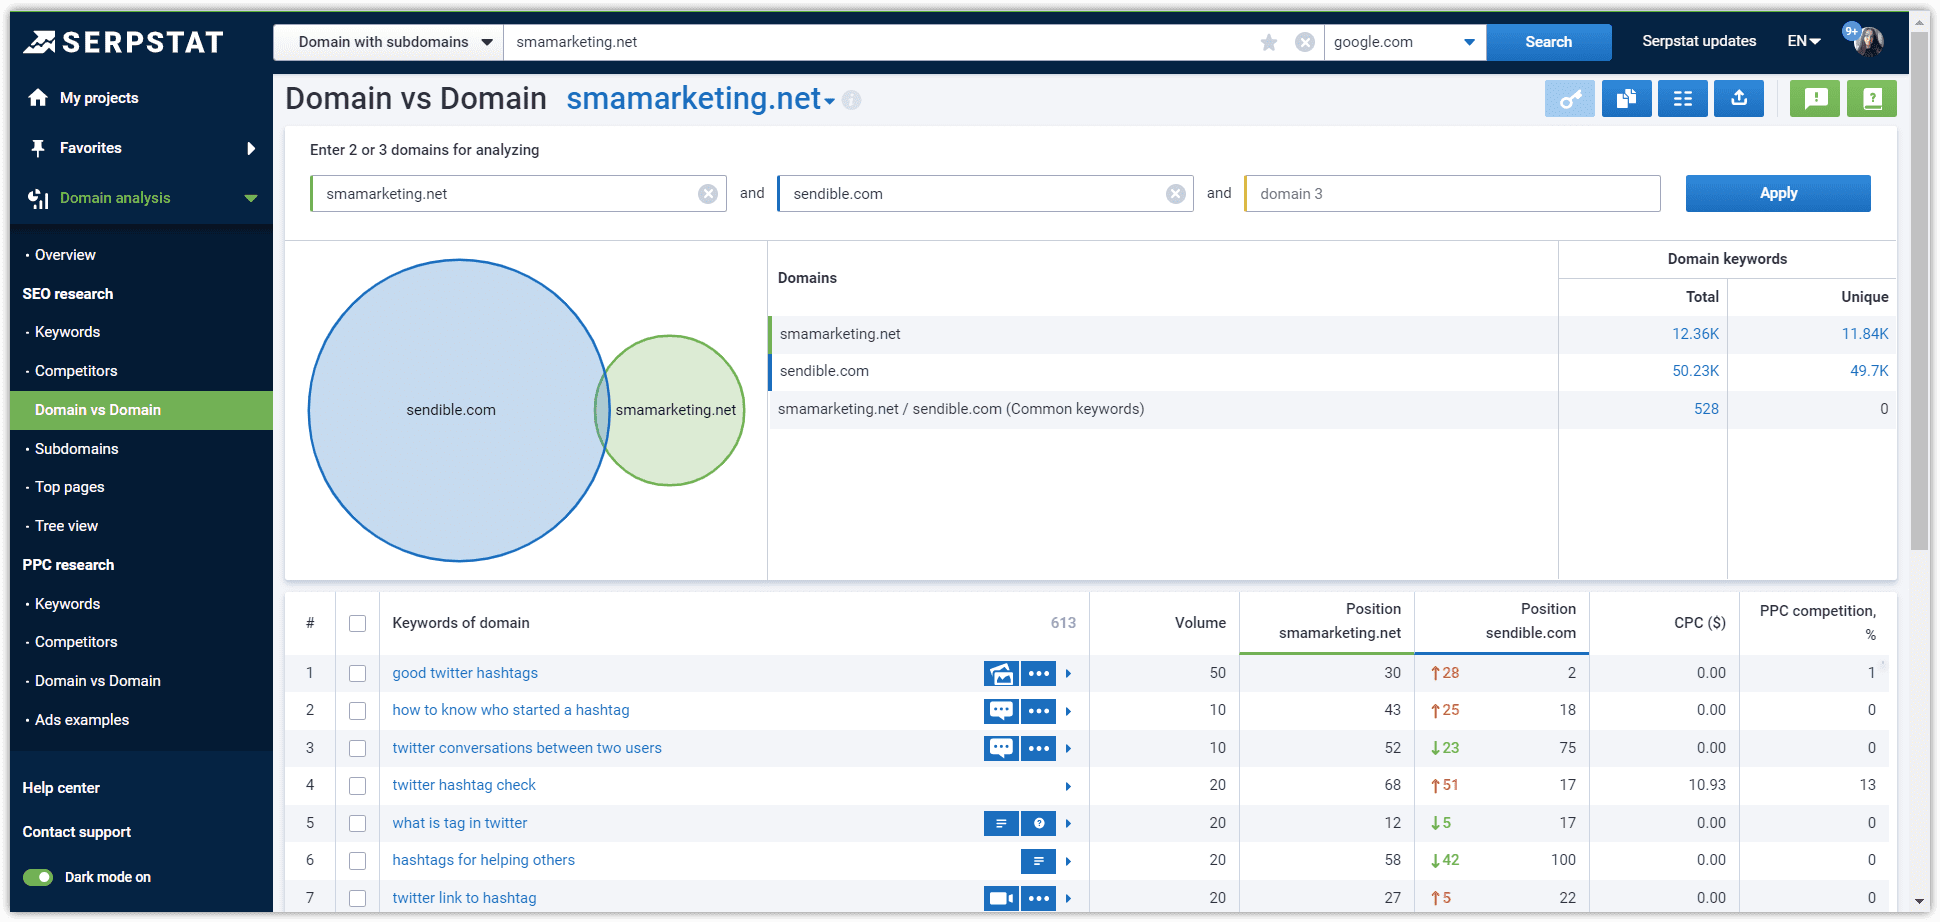Click video icon for twitter link to hashtag

click(1001, 898)
